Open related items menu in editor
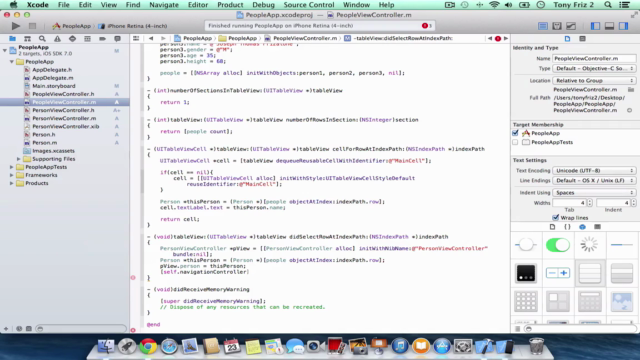This screenshot has width=640, height=360. (136, 38)
